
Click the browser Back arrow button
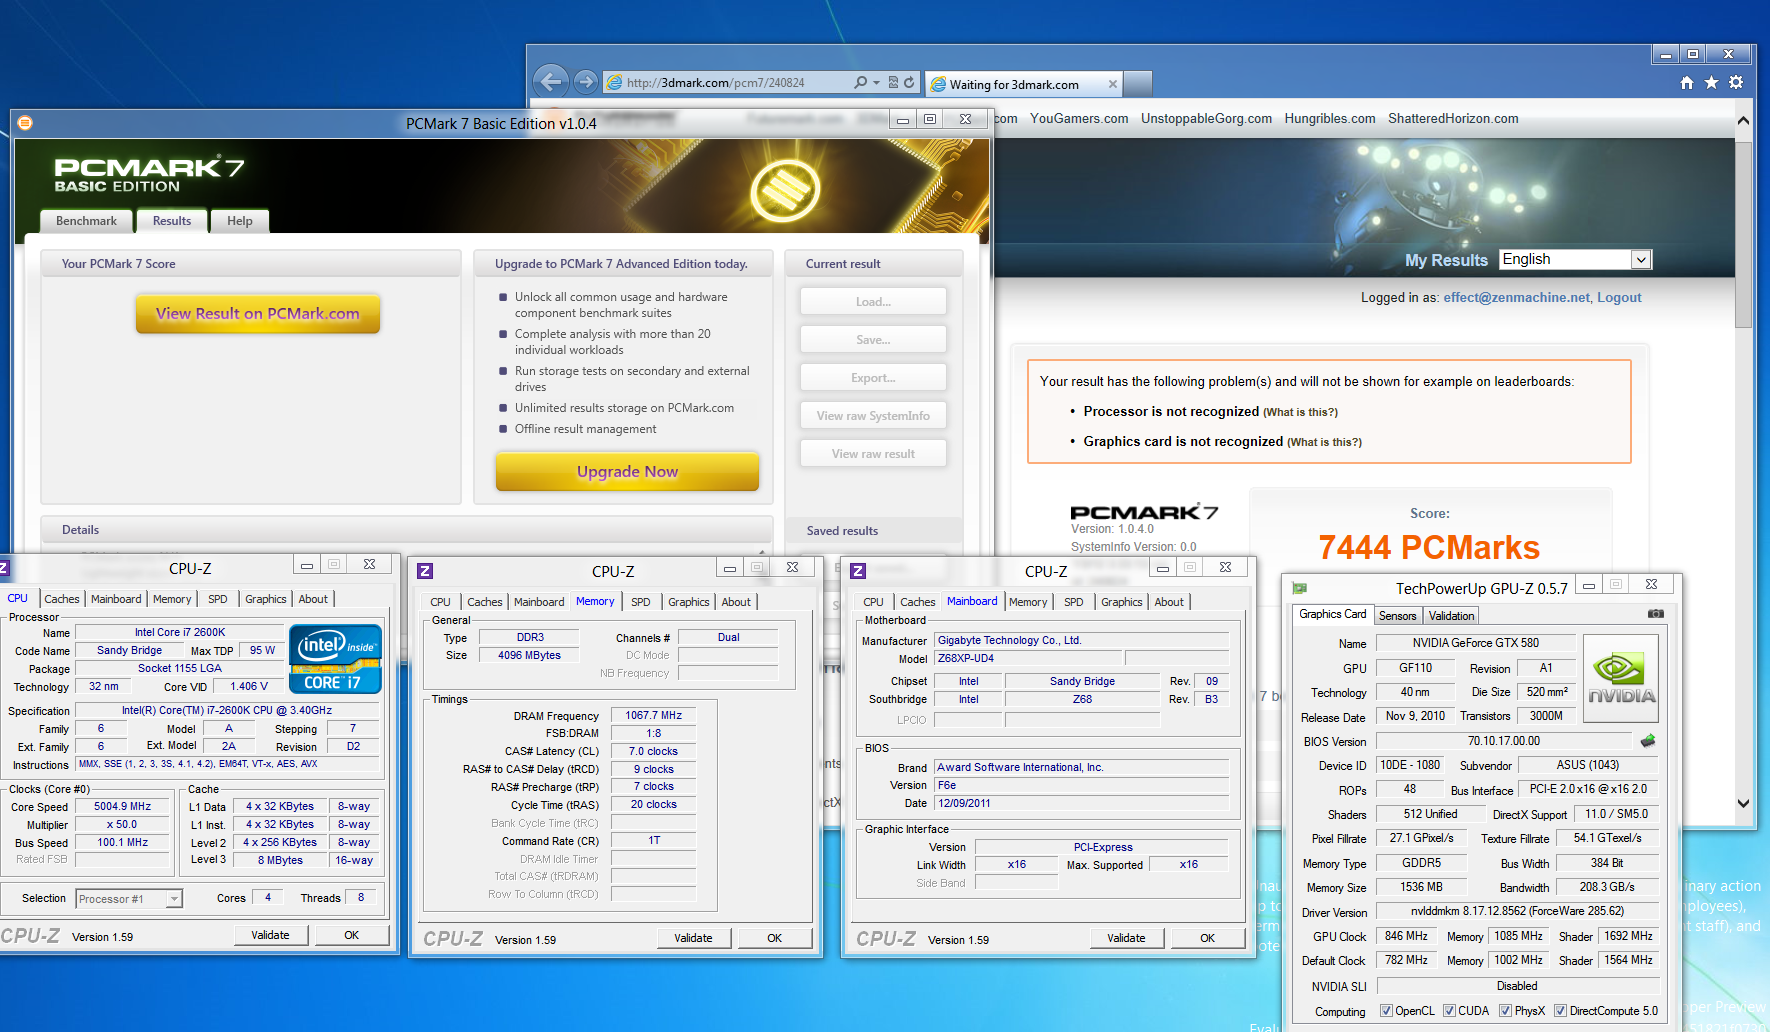tap(551, 82)
